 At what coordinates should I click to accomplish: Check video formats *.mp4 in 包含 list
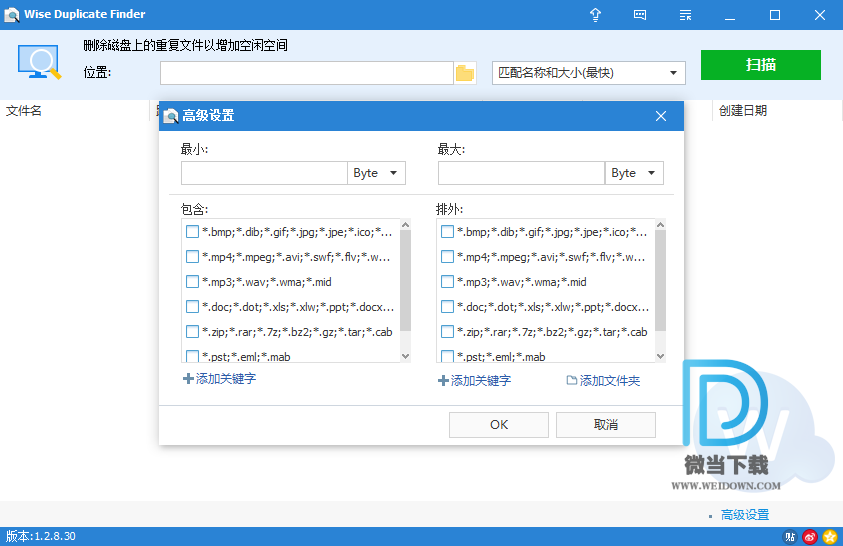(192, 257)
